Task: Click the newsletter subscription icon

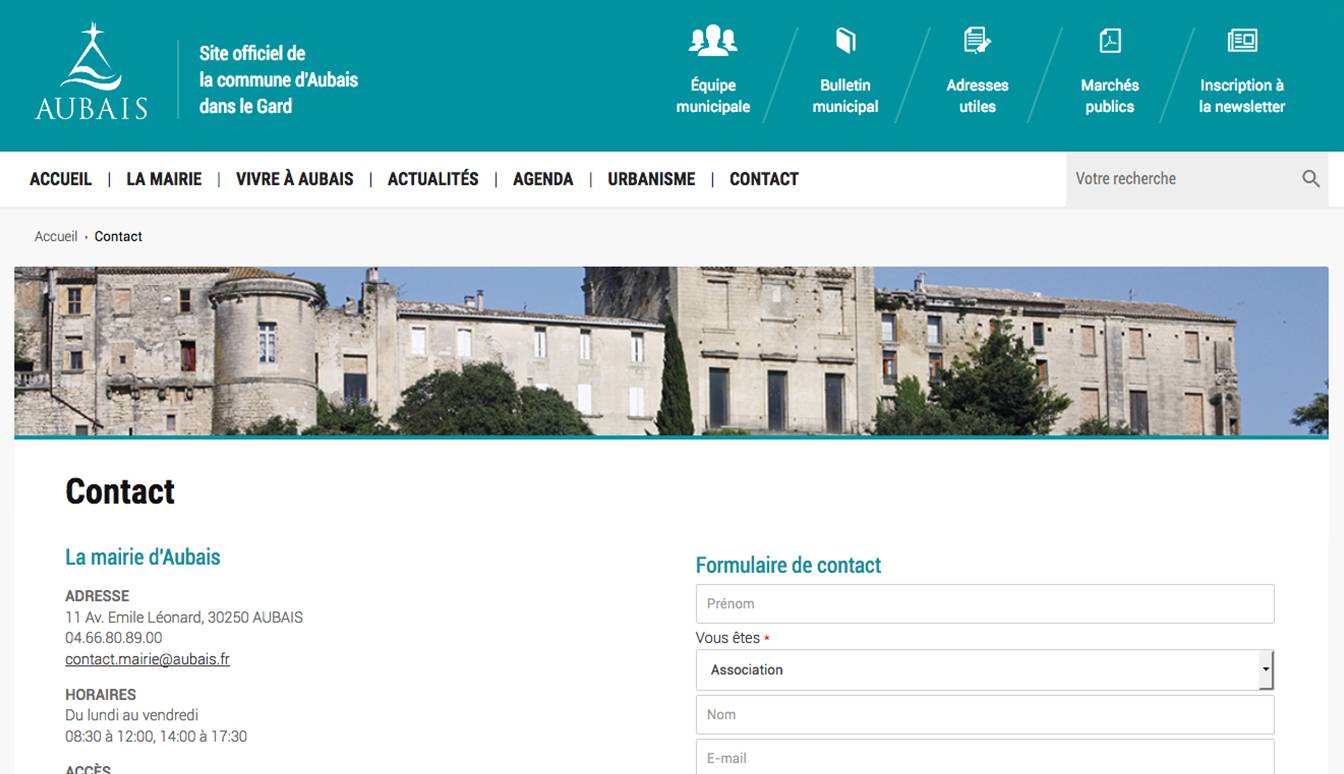Action: click(1242, 40)
